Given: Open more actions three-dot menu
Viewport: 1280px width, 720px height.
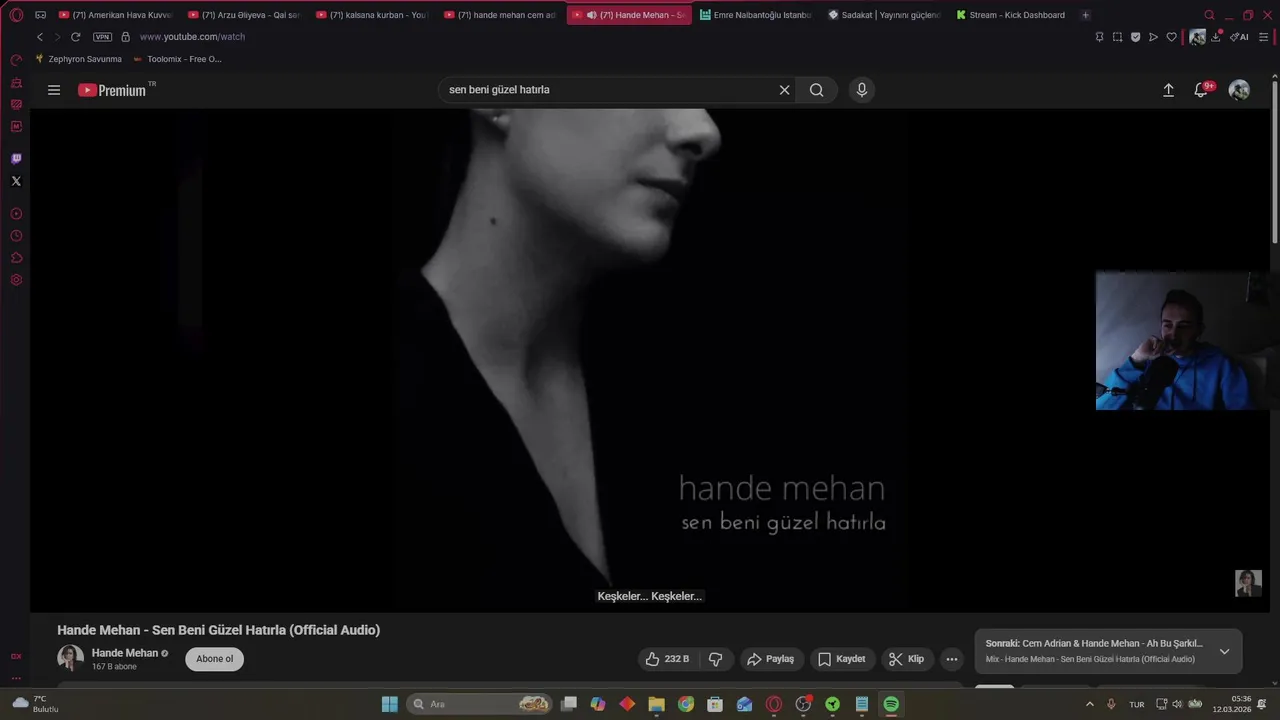Looking at the screenshot, I should (x=952, y=659).
